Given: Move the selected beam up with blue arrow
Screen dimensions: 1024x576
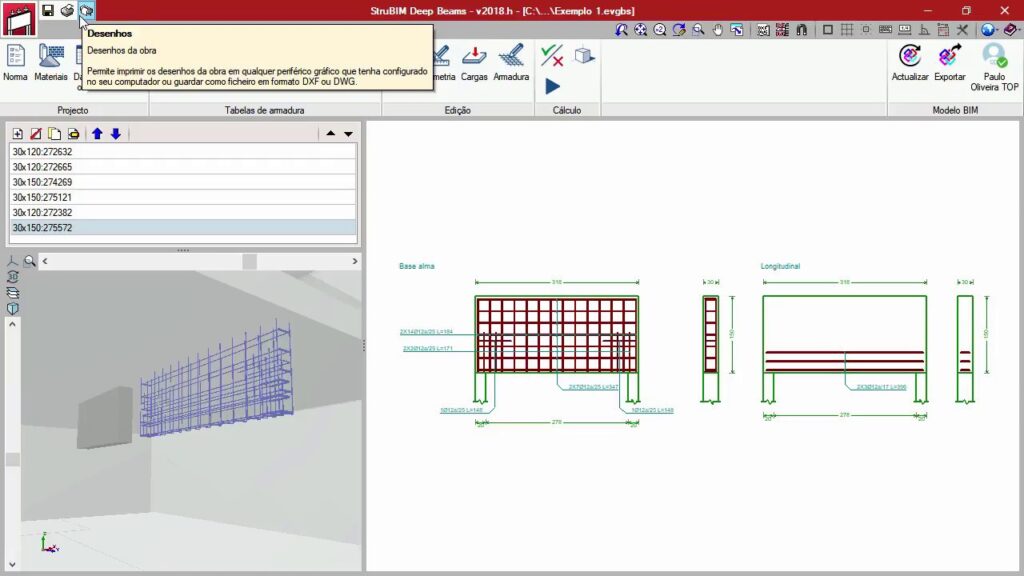Looking at the screenshot, I should tap(97, 134).
